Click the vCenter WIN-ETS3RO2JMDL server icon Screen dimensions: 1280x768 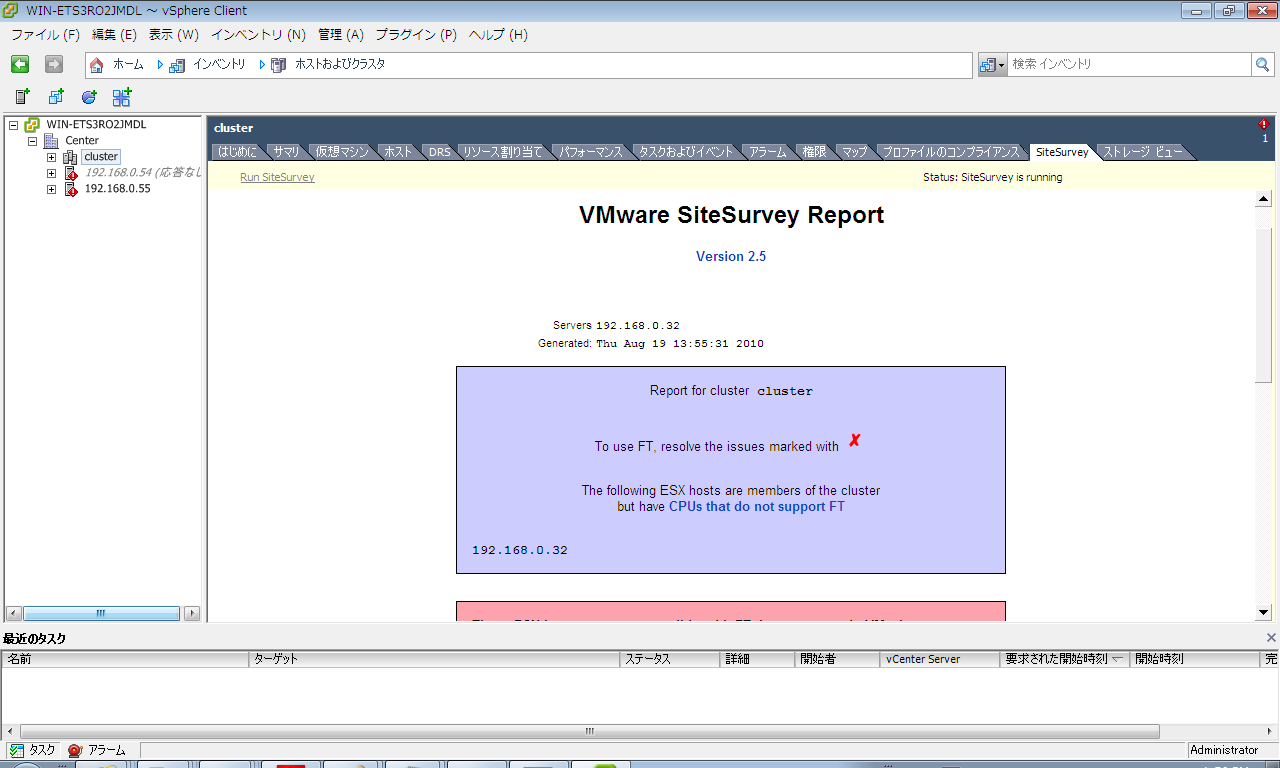[33, 125]
